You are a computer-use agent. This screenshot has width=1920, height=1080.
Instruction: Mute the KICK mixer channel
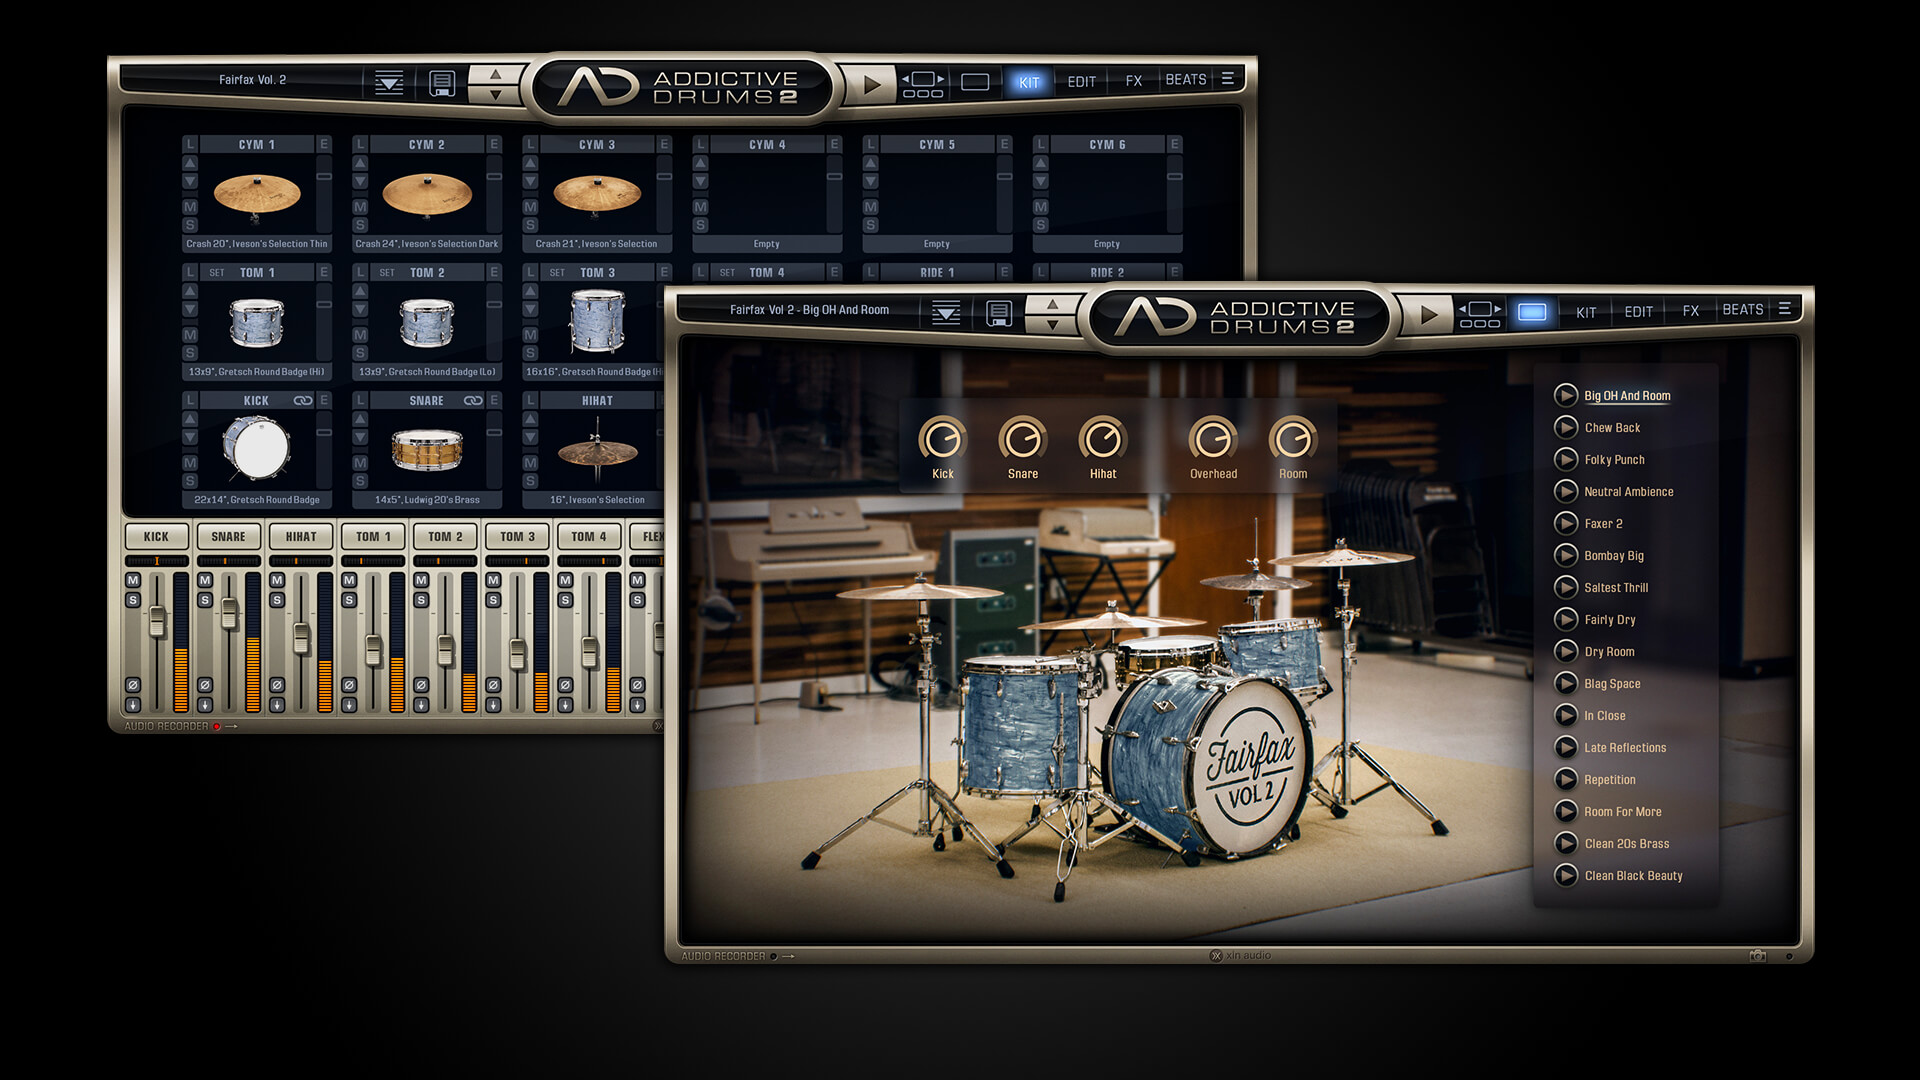click(x=133, y=580)
